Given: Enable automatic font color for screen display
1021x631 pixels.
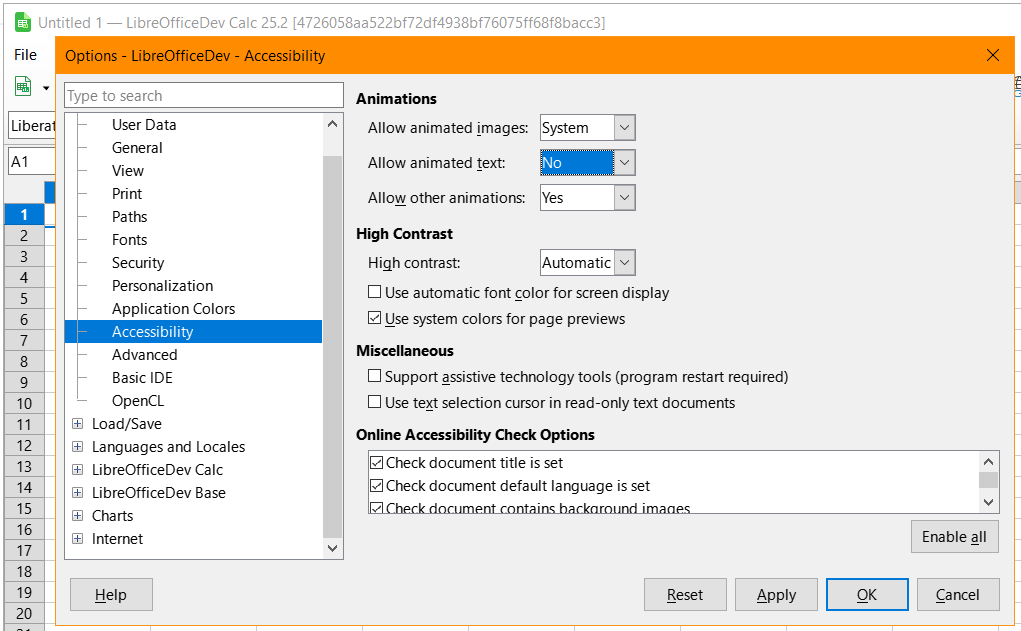Looking at the screenshot, I should (x=374, y=292).
